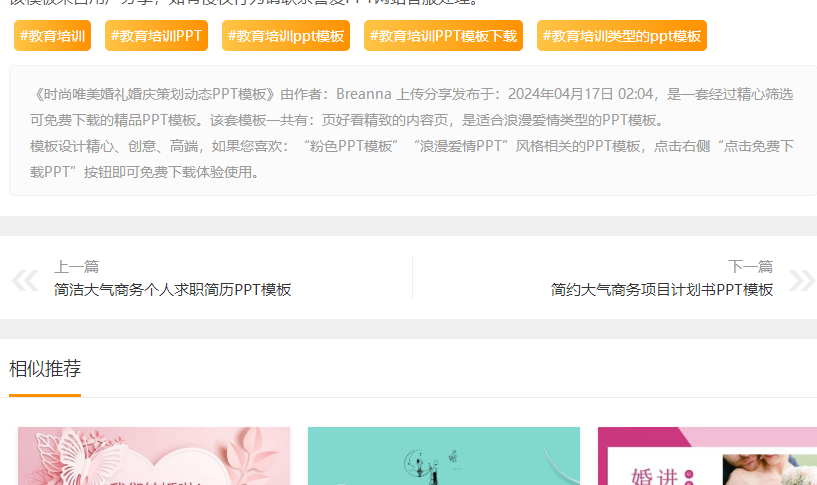Screen dimensions: 817x485
Task: Select the 相似推荐 tab heading
Action: [45, 369]
